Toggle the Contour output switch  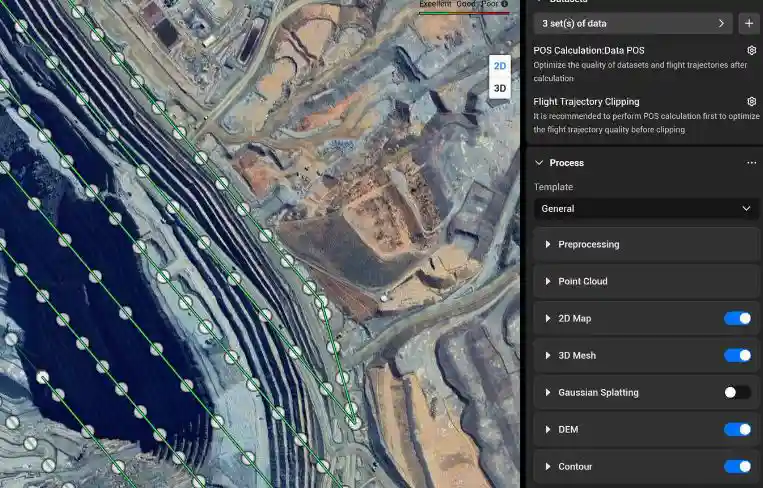(737, 466)
